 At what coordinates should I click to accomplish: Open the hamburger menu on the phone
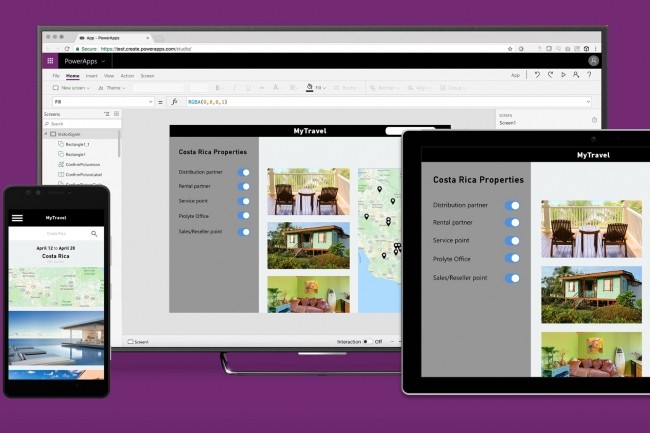pos(17,218)
